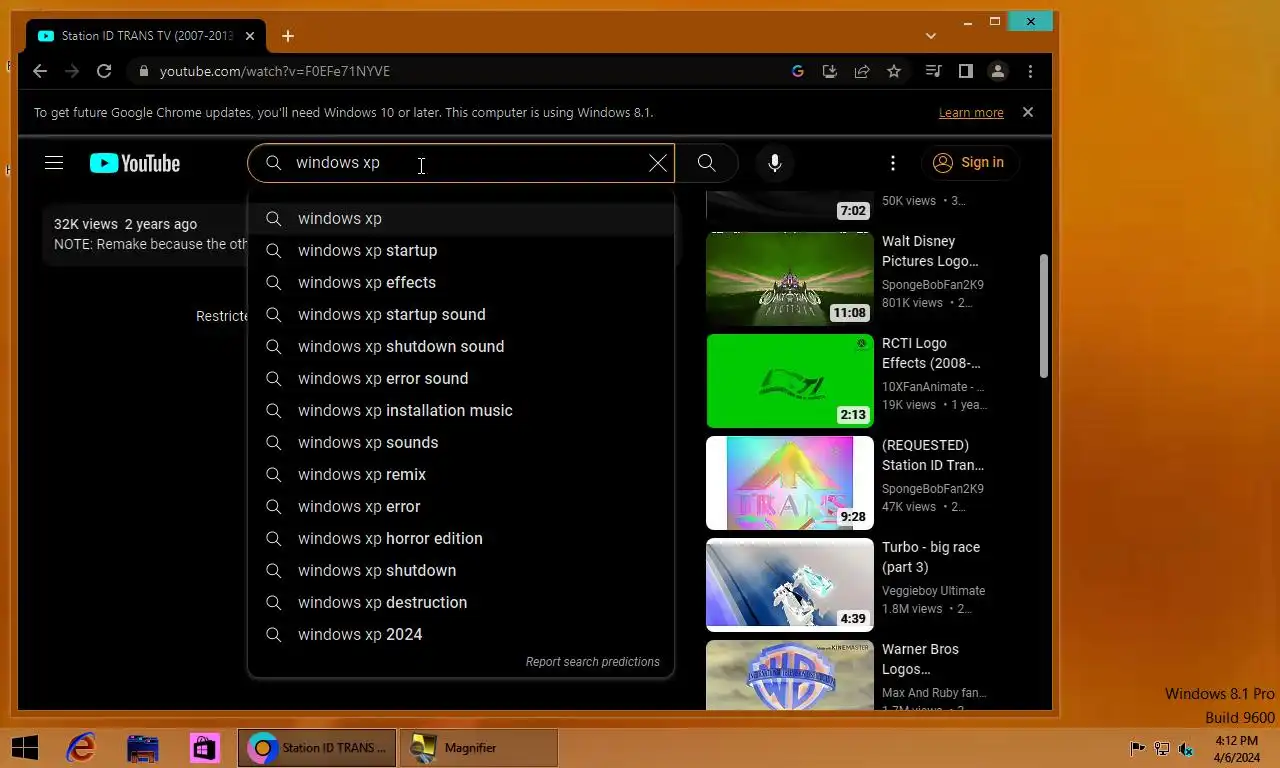Click the address bar URL
1280x768 pixels.
[x=275, y=71]
